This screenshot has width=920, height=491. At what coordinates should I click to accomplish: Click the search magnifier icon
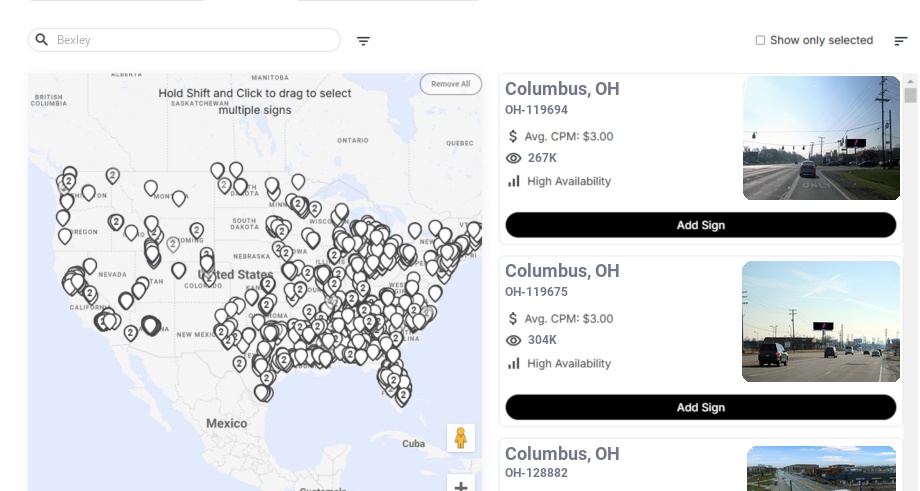pos(42,40)
